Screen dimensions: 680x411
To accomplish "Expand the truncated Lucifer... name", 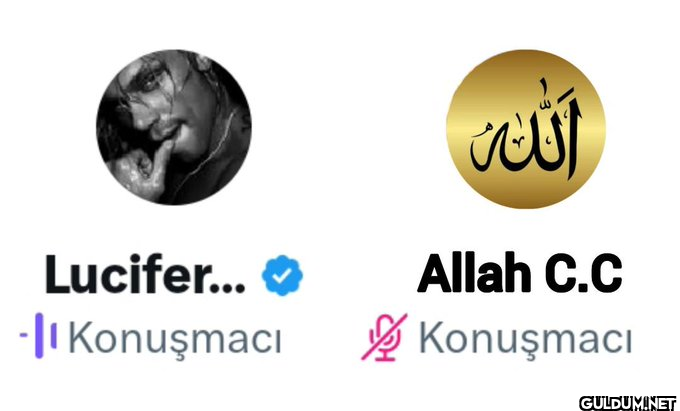I will point(145,274).
